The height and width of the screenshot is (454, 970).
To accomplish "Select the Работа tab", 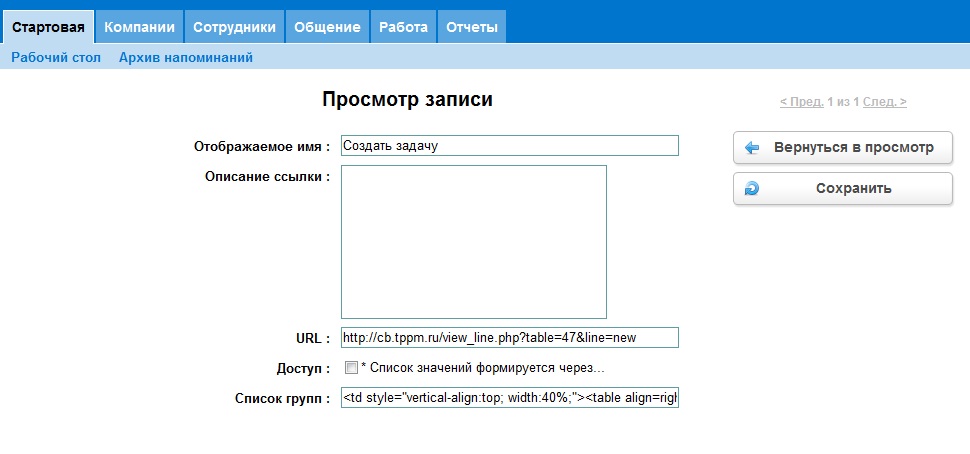I will coord(403,27).
